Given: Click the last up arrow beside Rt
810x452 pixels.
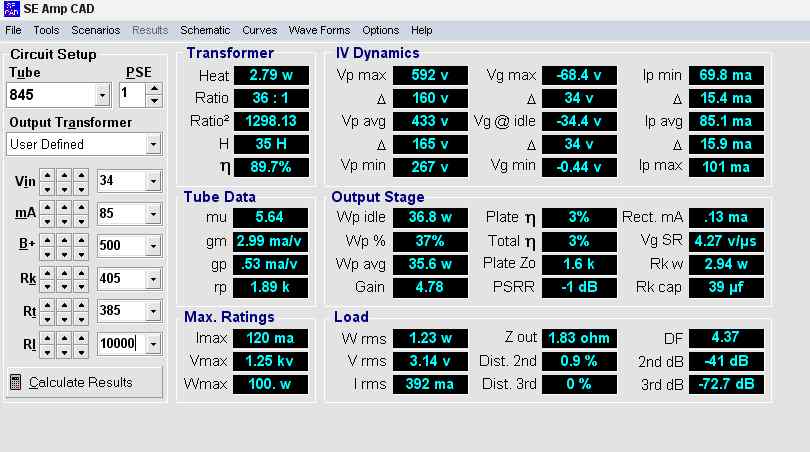Looking at the screenshot, I should click(81, 305).
